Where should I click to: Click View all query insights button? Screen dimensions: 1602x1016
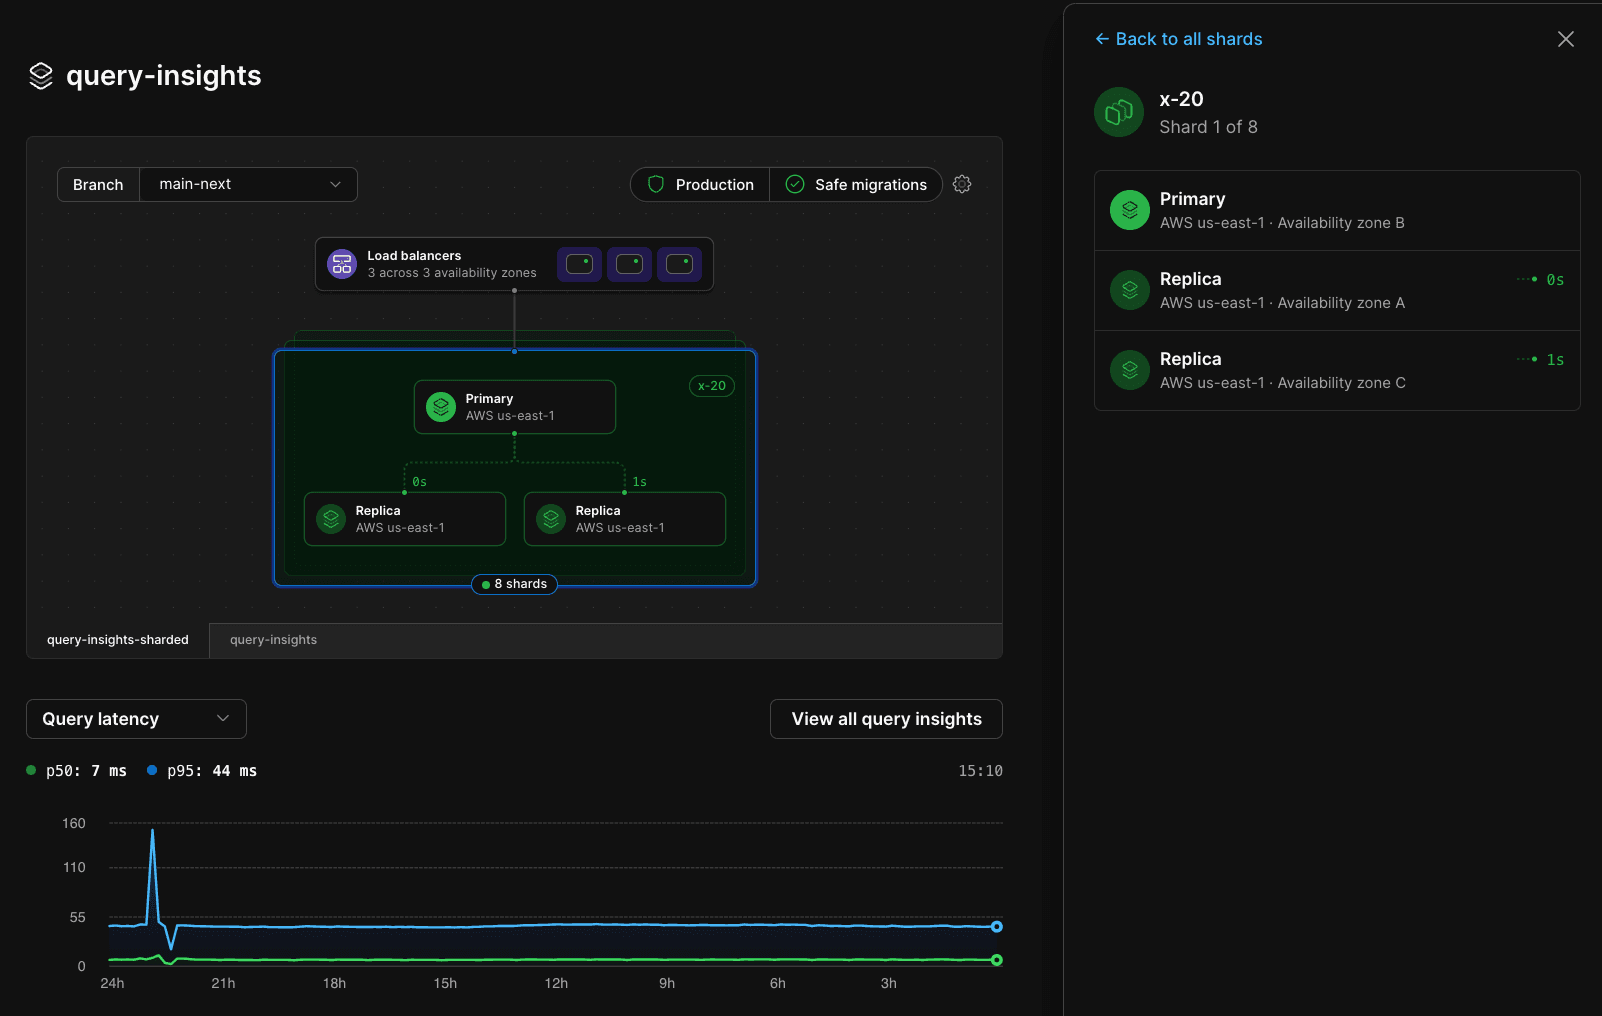click(x=886, y=719)
